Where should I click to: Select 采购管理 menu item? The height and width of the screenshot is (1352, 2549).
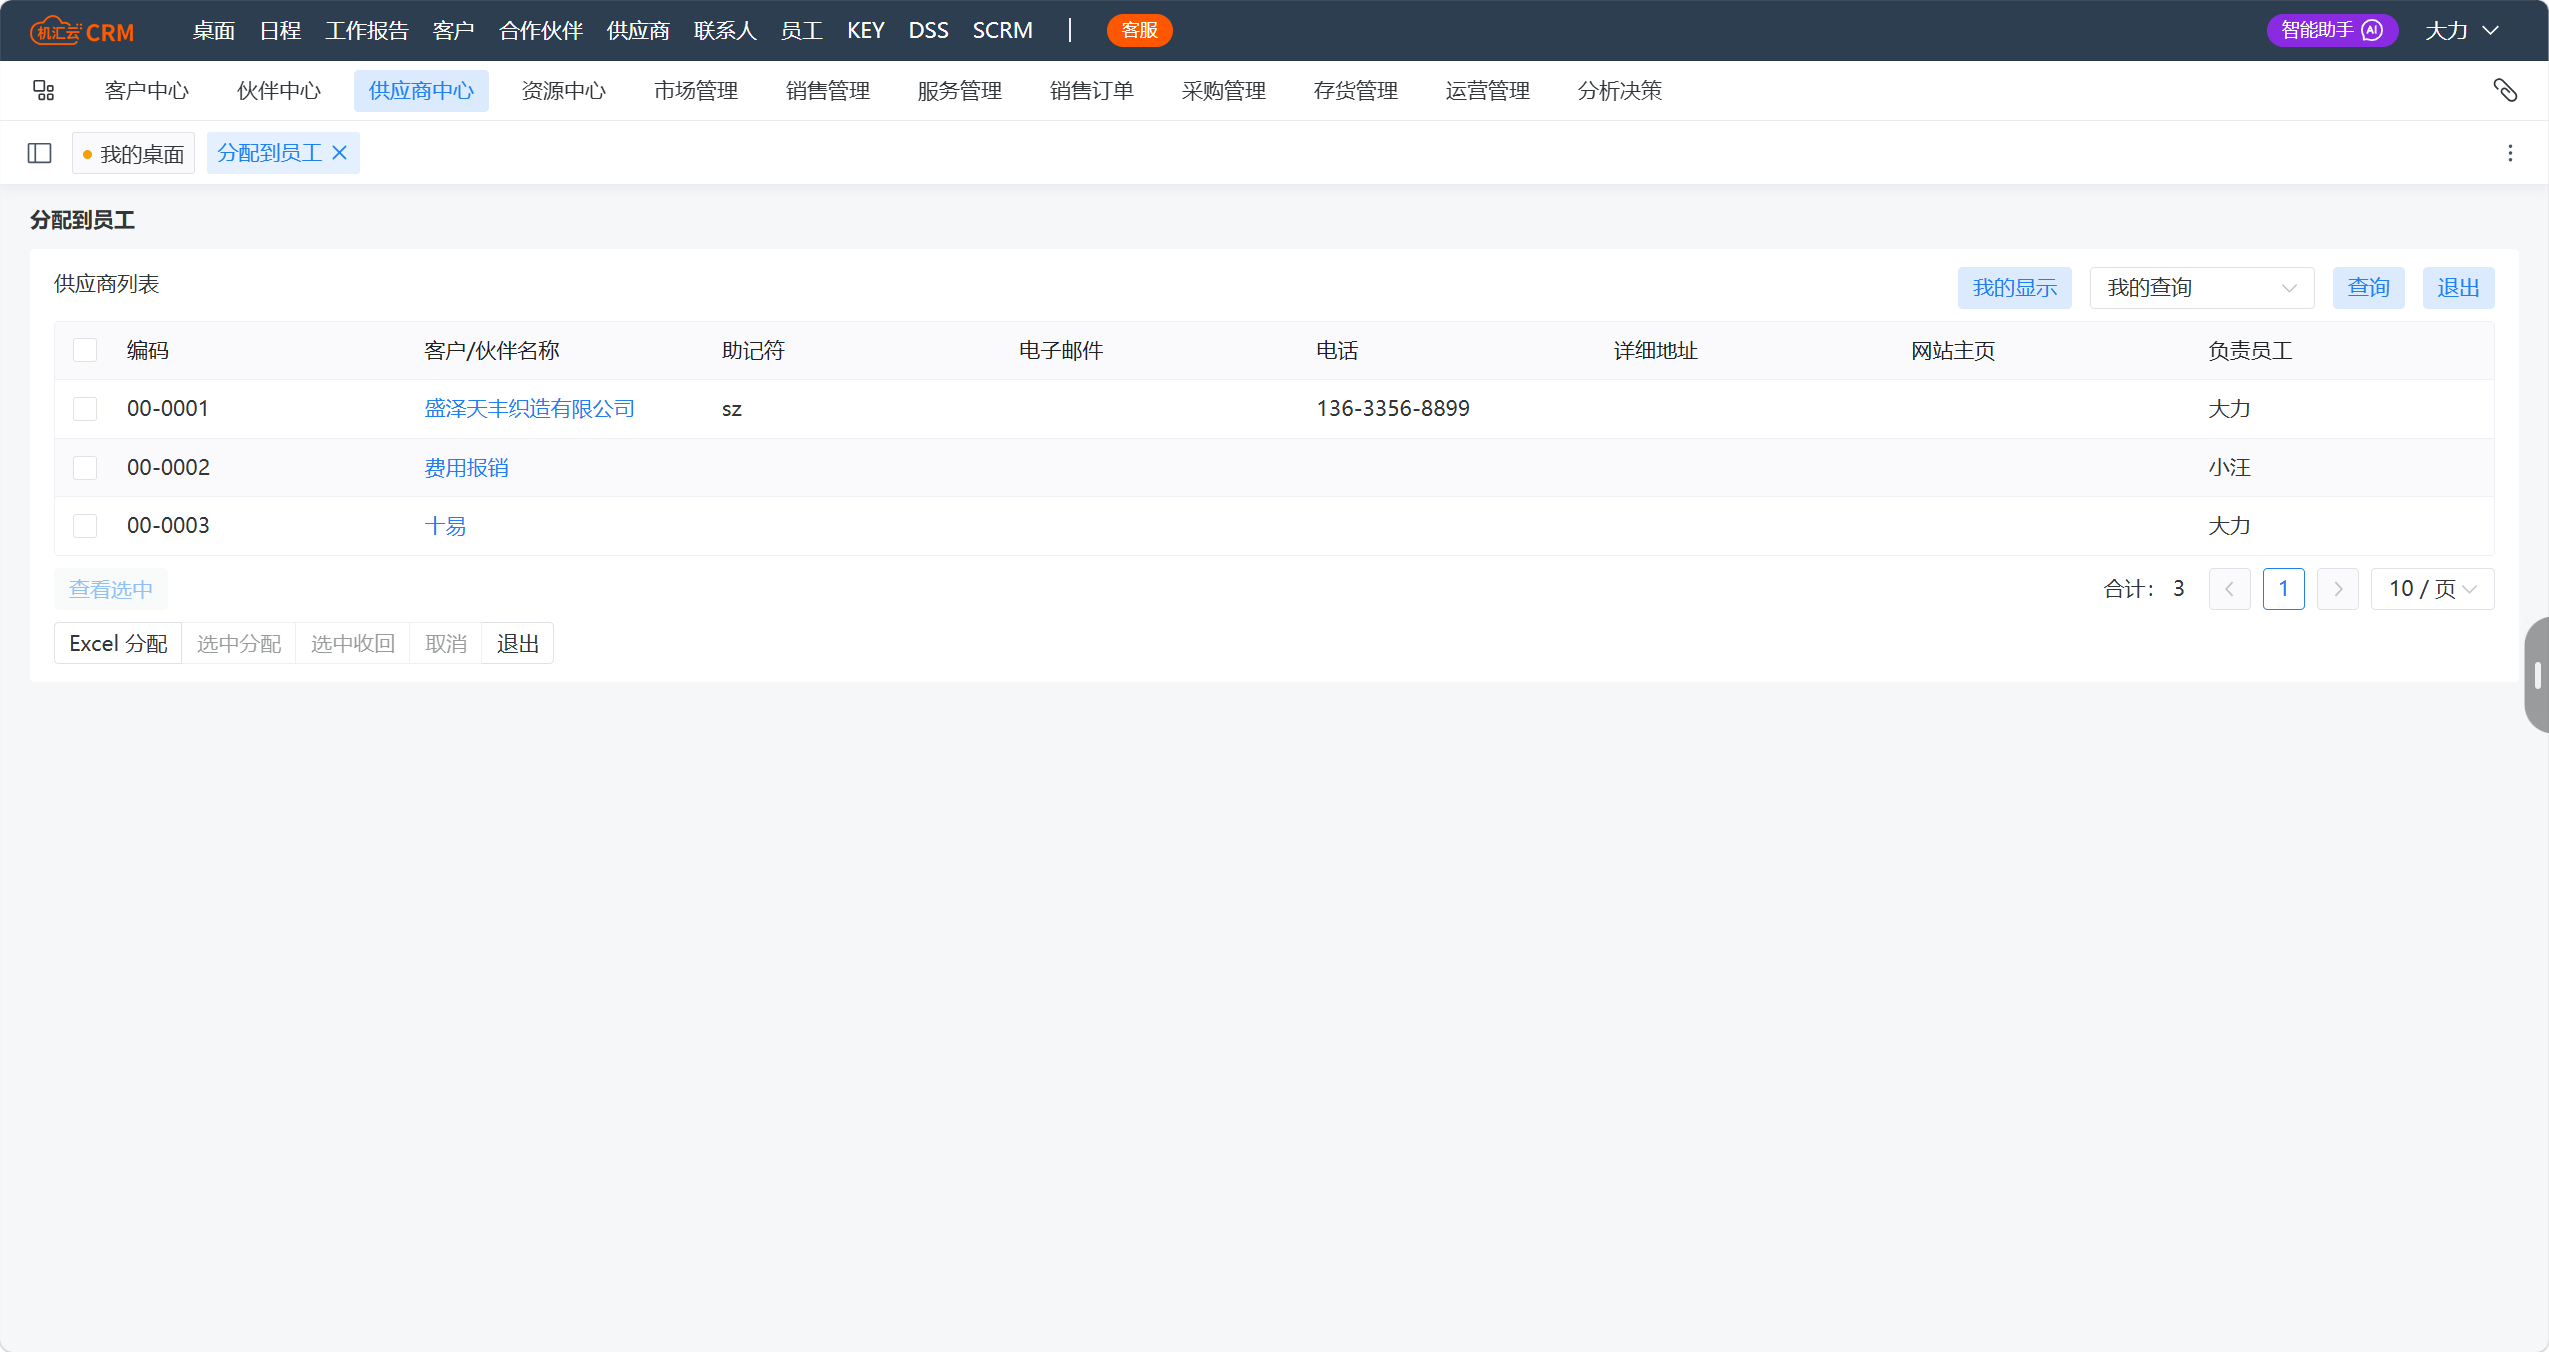click(1224, 91)
